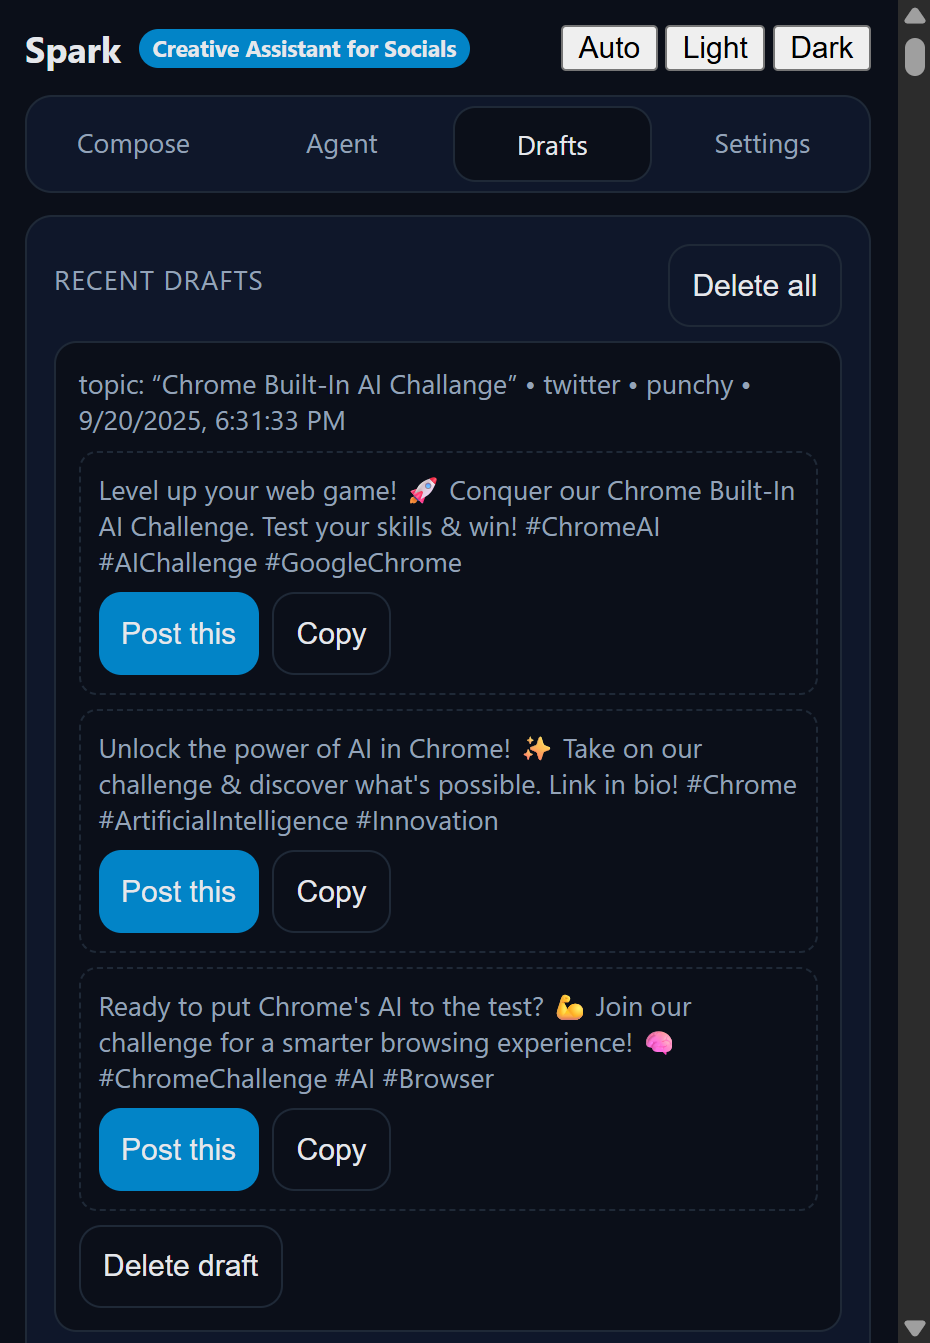The height and width of the screenshot is (1343, 930).
Task: Switch to the Compose tab
Action: click(134, 144)
